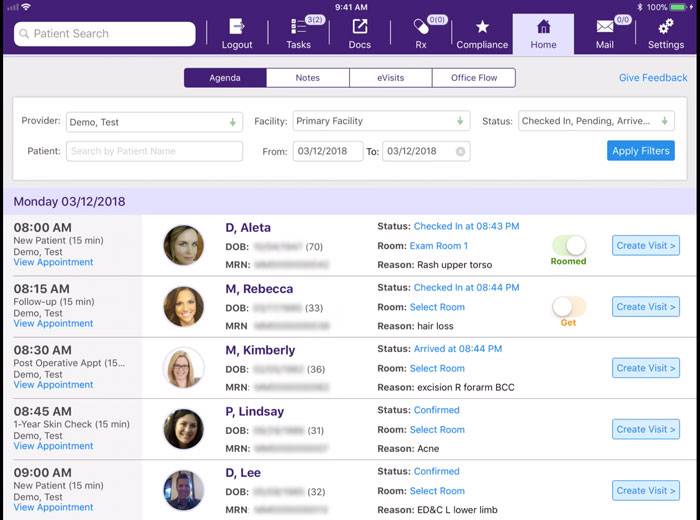Open the Mail envelope icon

604,27
